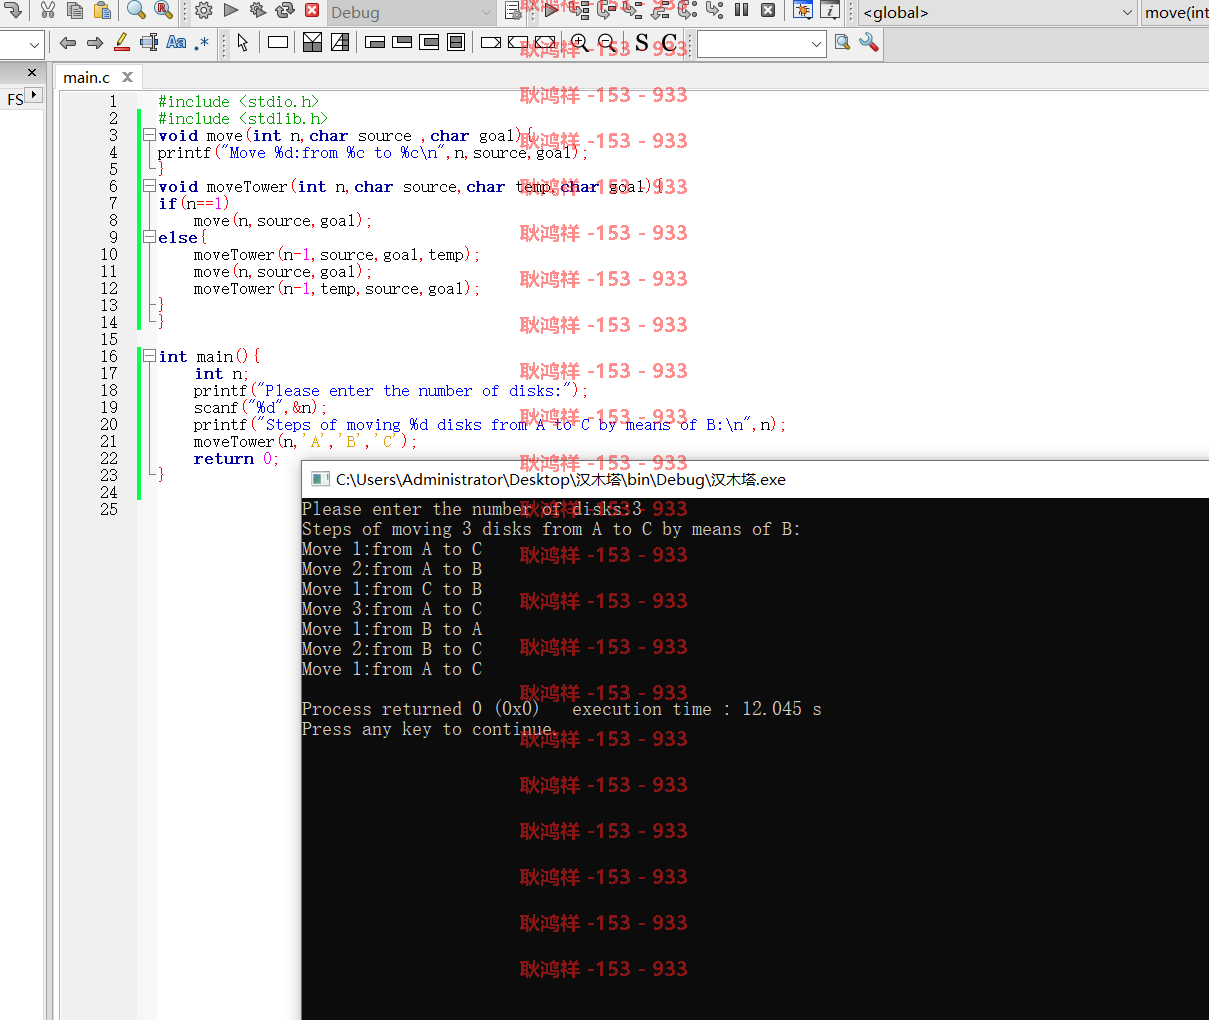Abort the build with the red X icon
Image resolution: width=1209 pixels, height=1020 pixels.
pyautogui.click(x=312, y=11)
